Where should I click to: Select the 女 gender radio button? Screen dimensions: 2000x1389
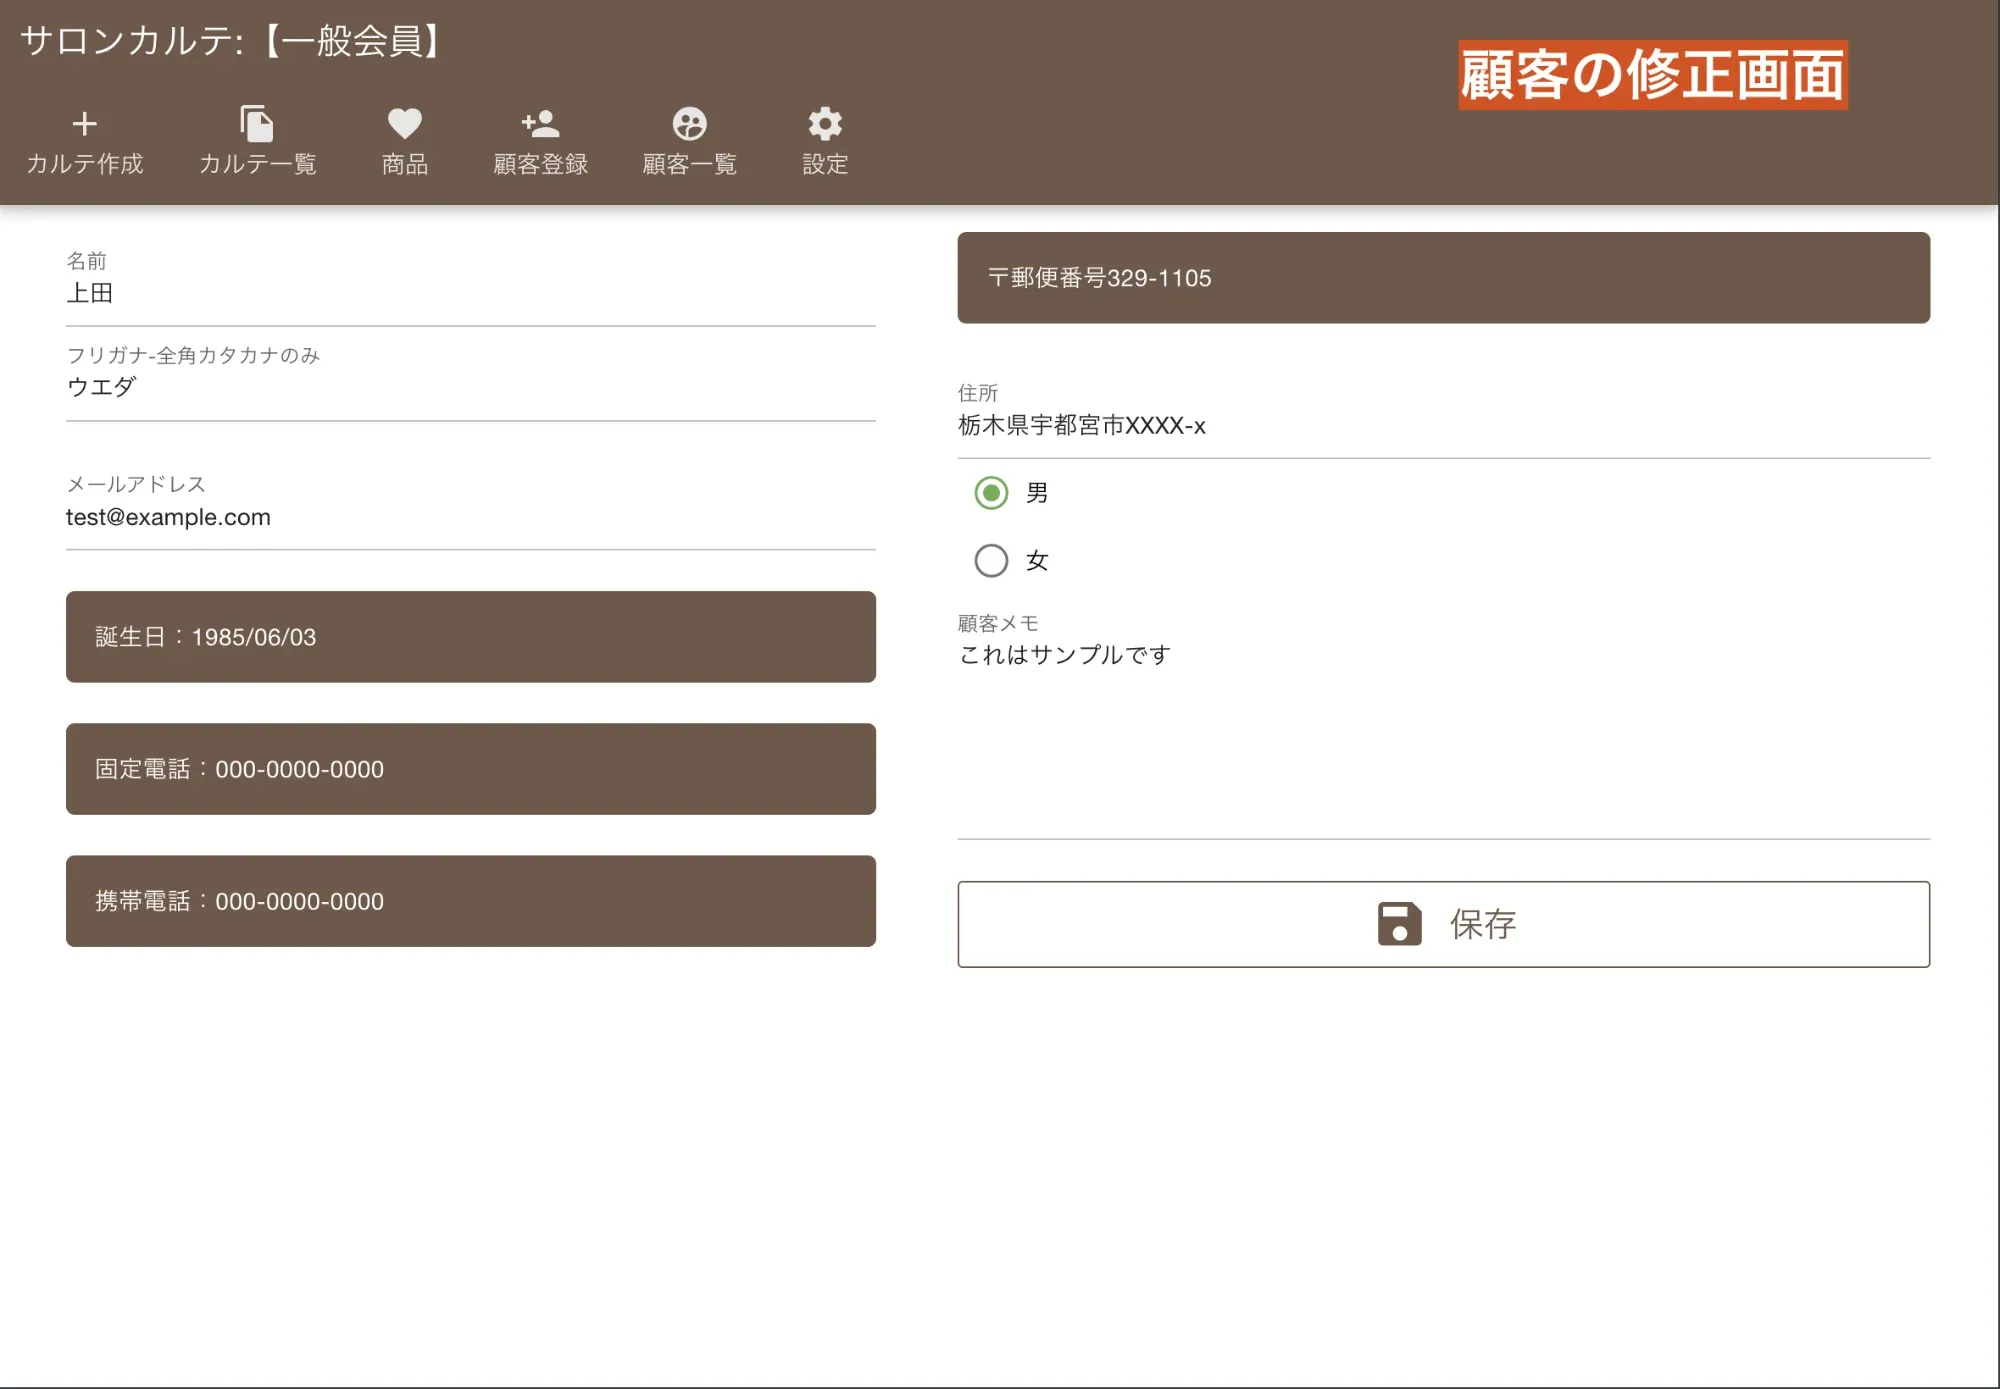991,561
